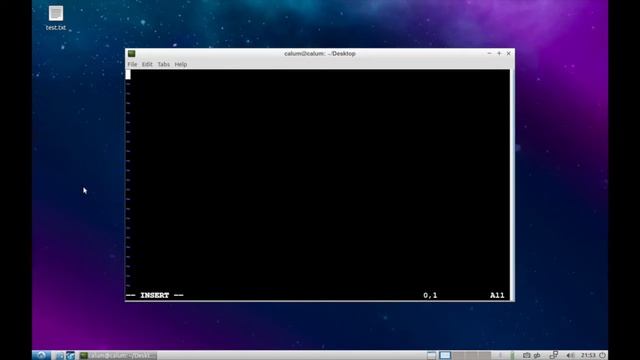Select the test.txt desktop file icon

click(56, 18)
